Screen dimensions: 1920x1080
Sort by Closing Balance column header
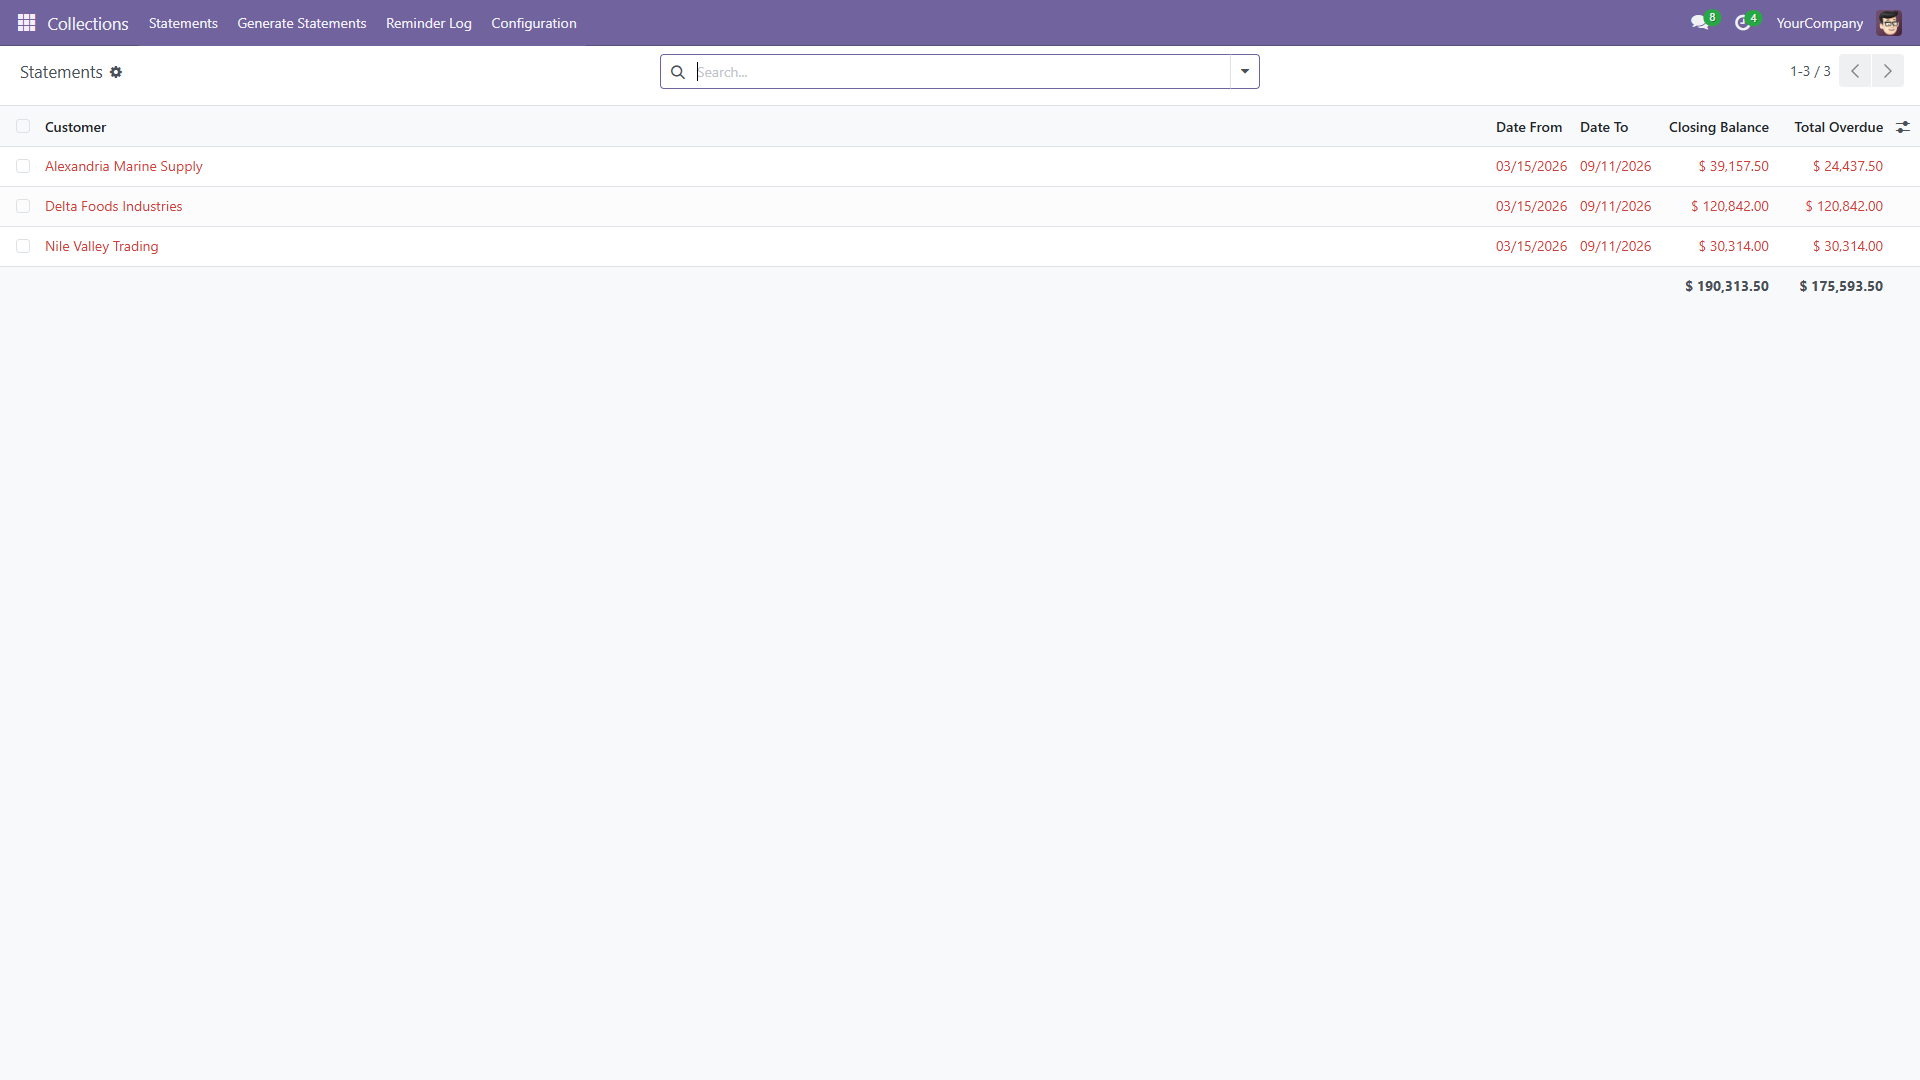[x=1719, y=127]
